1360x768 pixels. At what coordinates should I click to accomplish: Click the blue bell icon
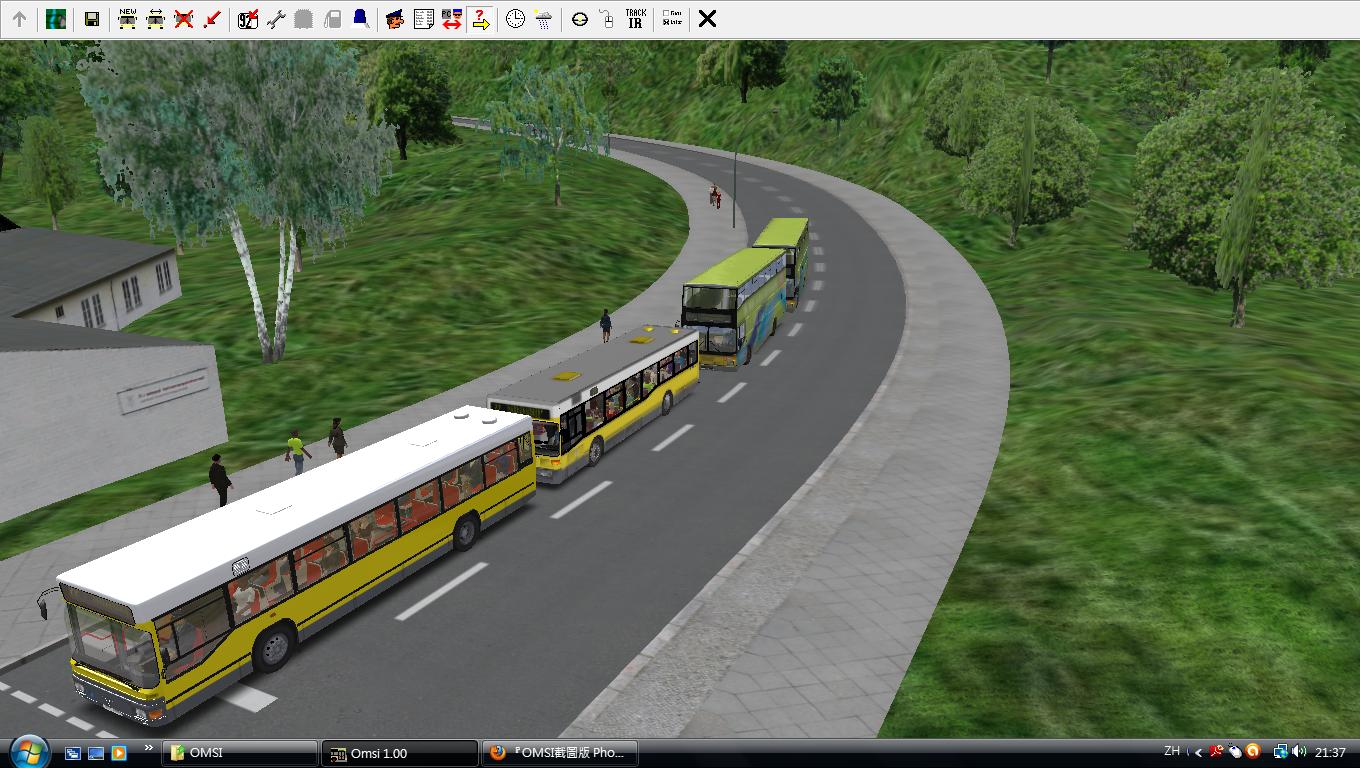click(x=361, y=19)
